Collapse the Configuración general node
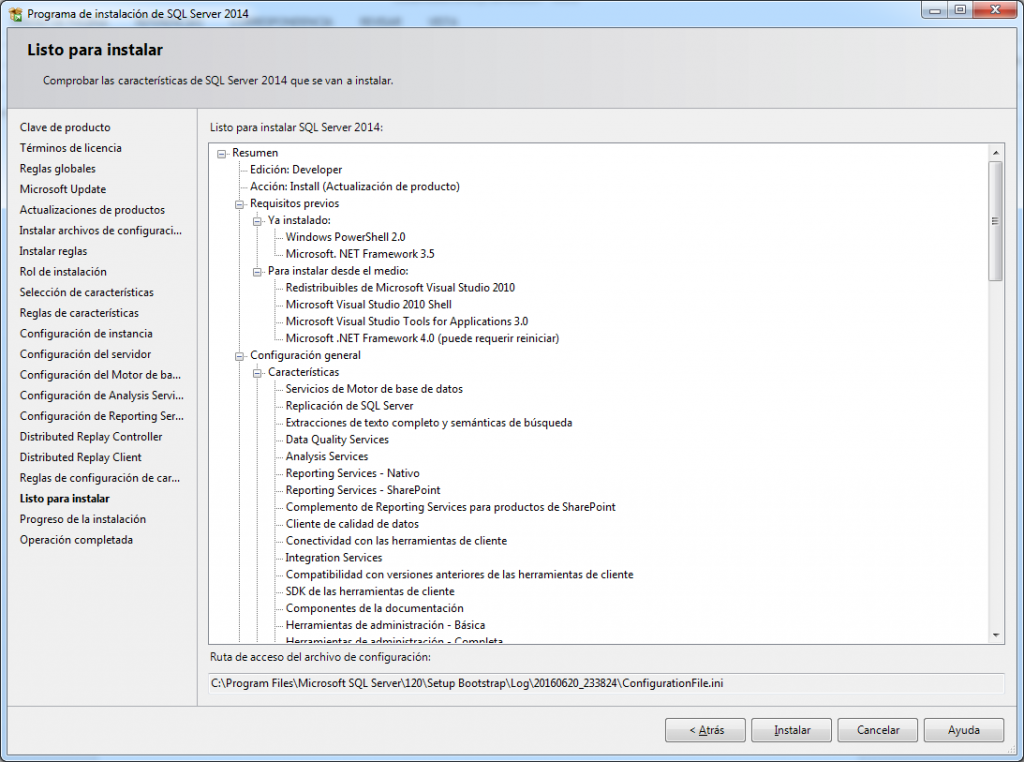Viewport: 1024px width, 762px height. tap(239, 356)
